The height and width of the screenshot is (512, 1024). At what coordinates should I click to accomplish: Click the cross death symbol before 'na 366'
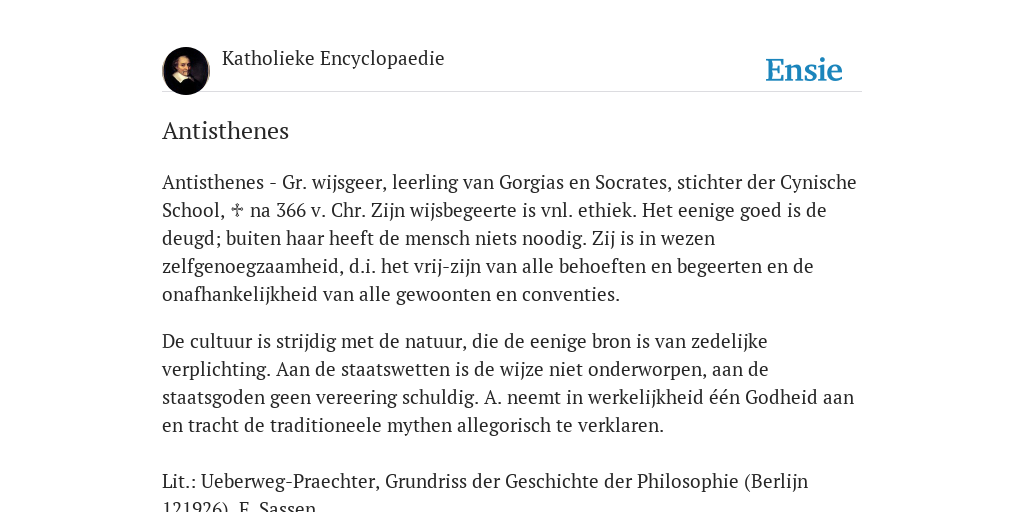tap(238, 210)
